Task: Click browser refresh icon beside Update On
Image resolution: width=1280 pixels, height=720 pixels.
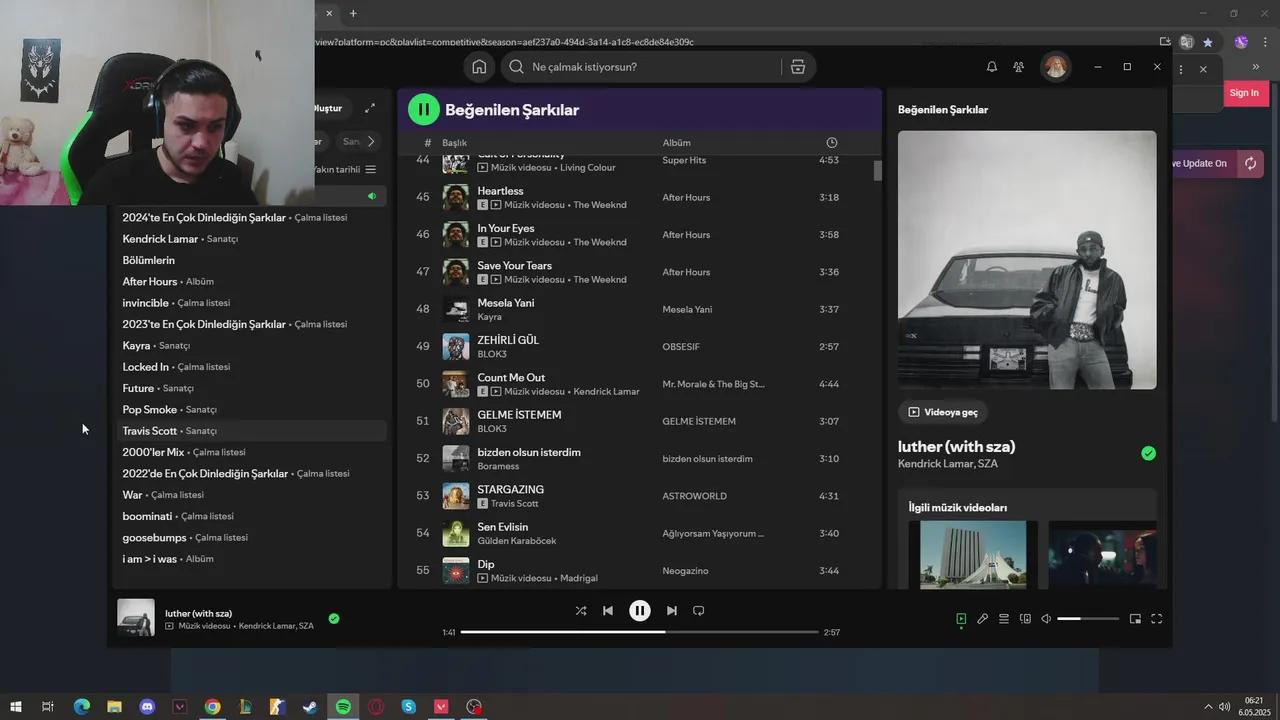Action: tap(1250, 164)
